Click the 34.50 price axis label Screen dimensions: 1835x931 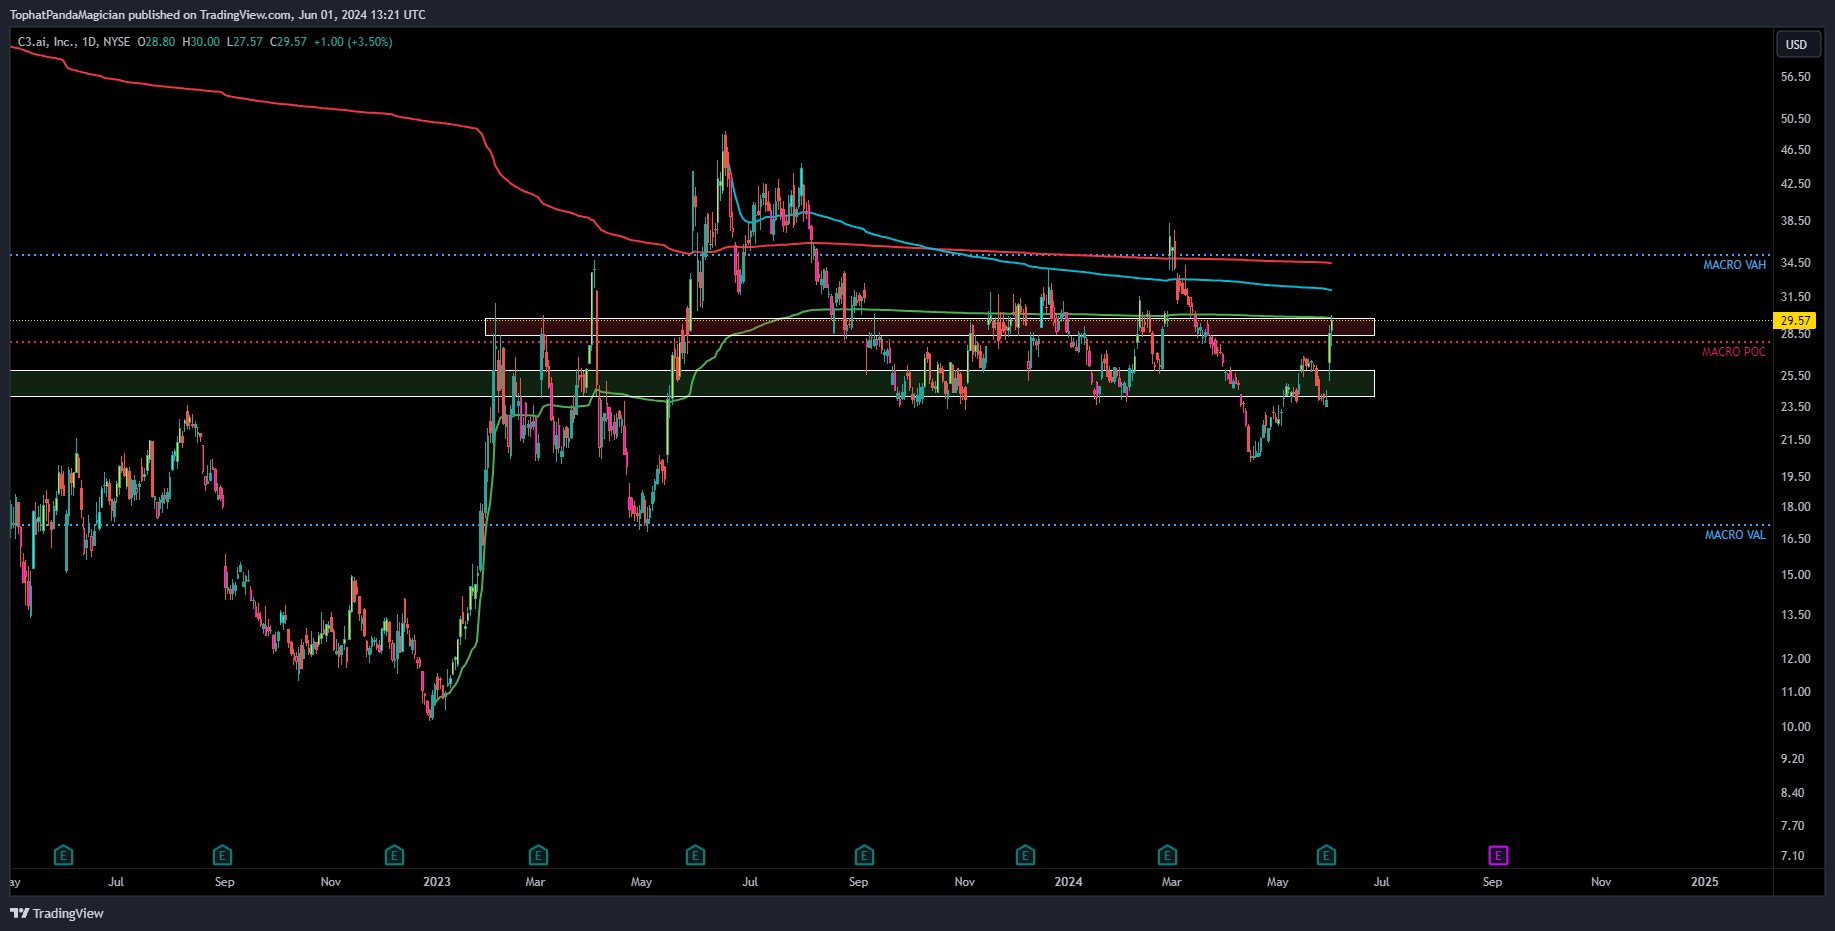(1796, 263)
